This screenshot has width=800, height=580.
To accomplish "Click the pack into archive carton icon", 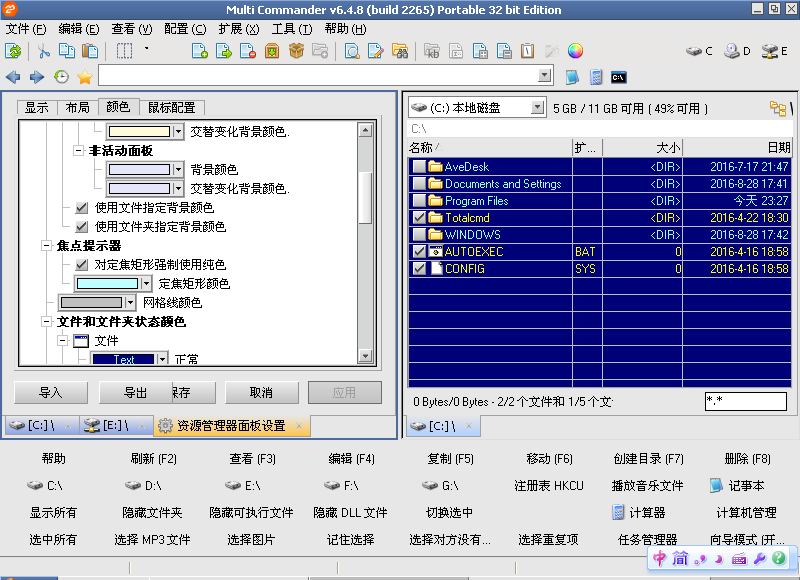I will click(296, 51).
